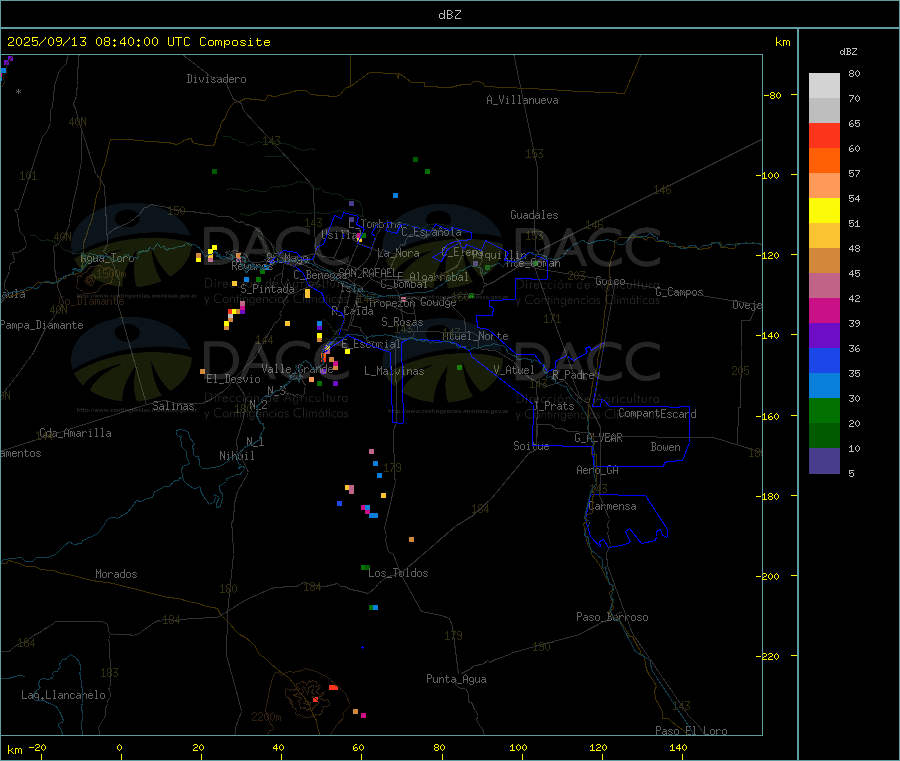This screenshot has width=900, height=761.
Task: Click the Valle_Grande location label
Action: pos(297,369)
